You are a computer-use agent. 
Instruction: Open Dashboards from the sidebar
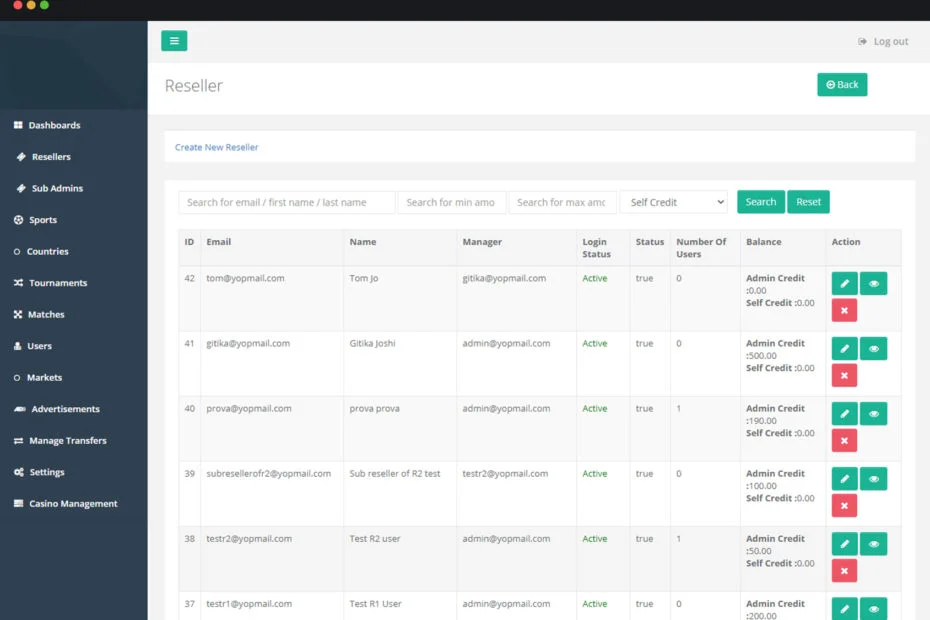(x=47, y=125)
